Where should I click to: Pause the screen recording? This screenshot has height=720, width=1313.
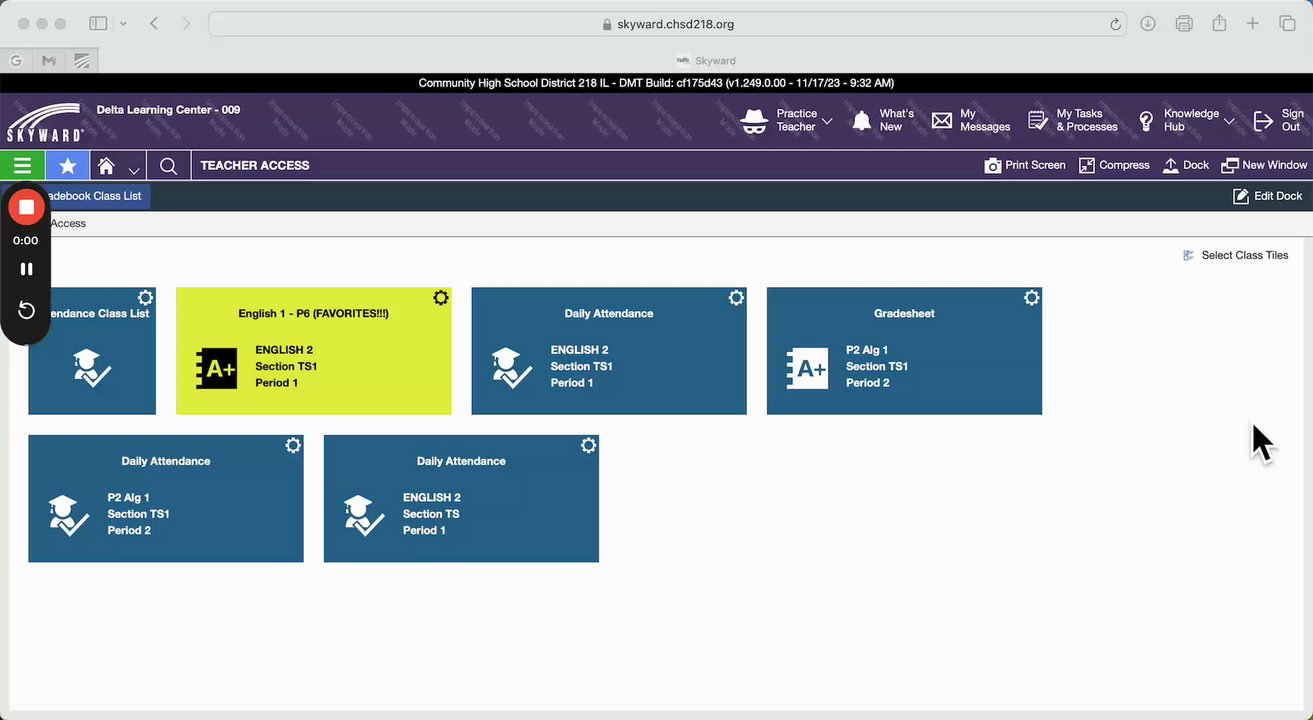coord(26,269)
